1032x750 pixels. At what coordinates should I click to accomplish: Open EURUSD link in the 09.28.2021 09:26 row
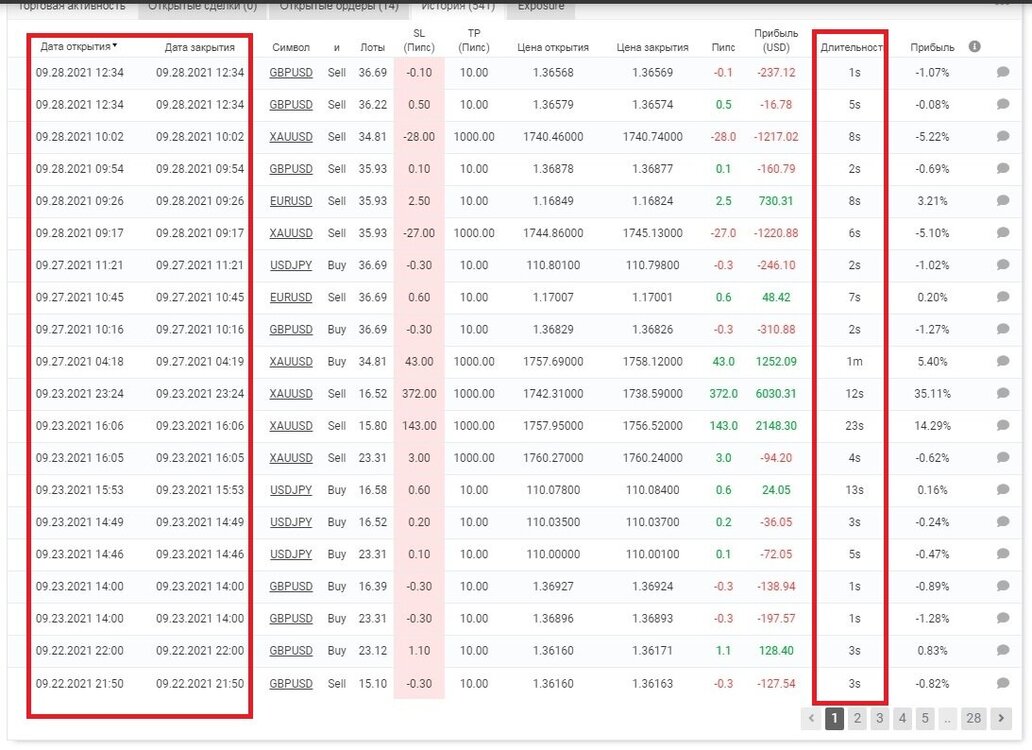click(291, 201)
